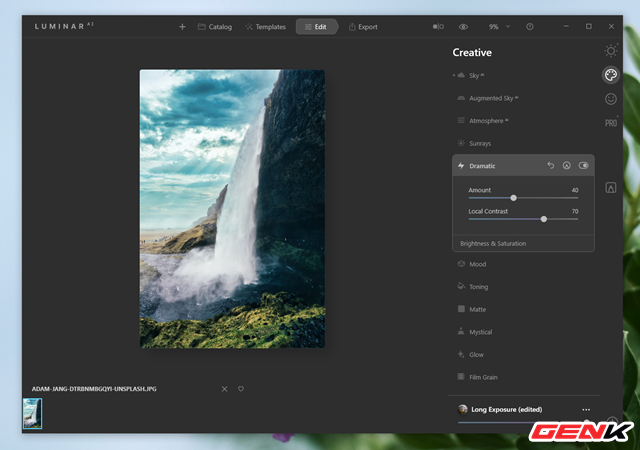The image size is (640, 450).
Task: Open the Portrait smiley face panel
Action: pyautogui.click(x=611, y=99)
